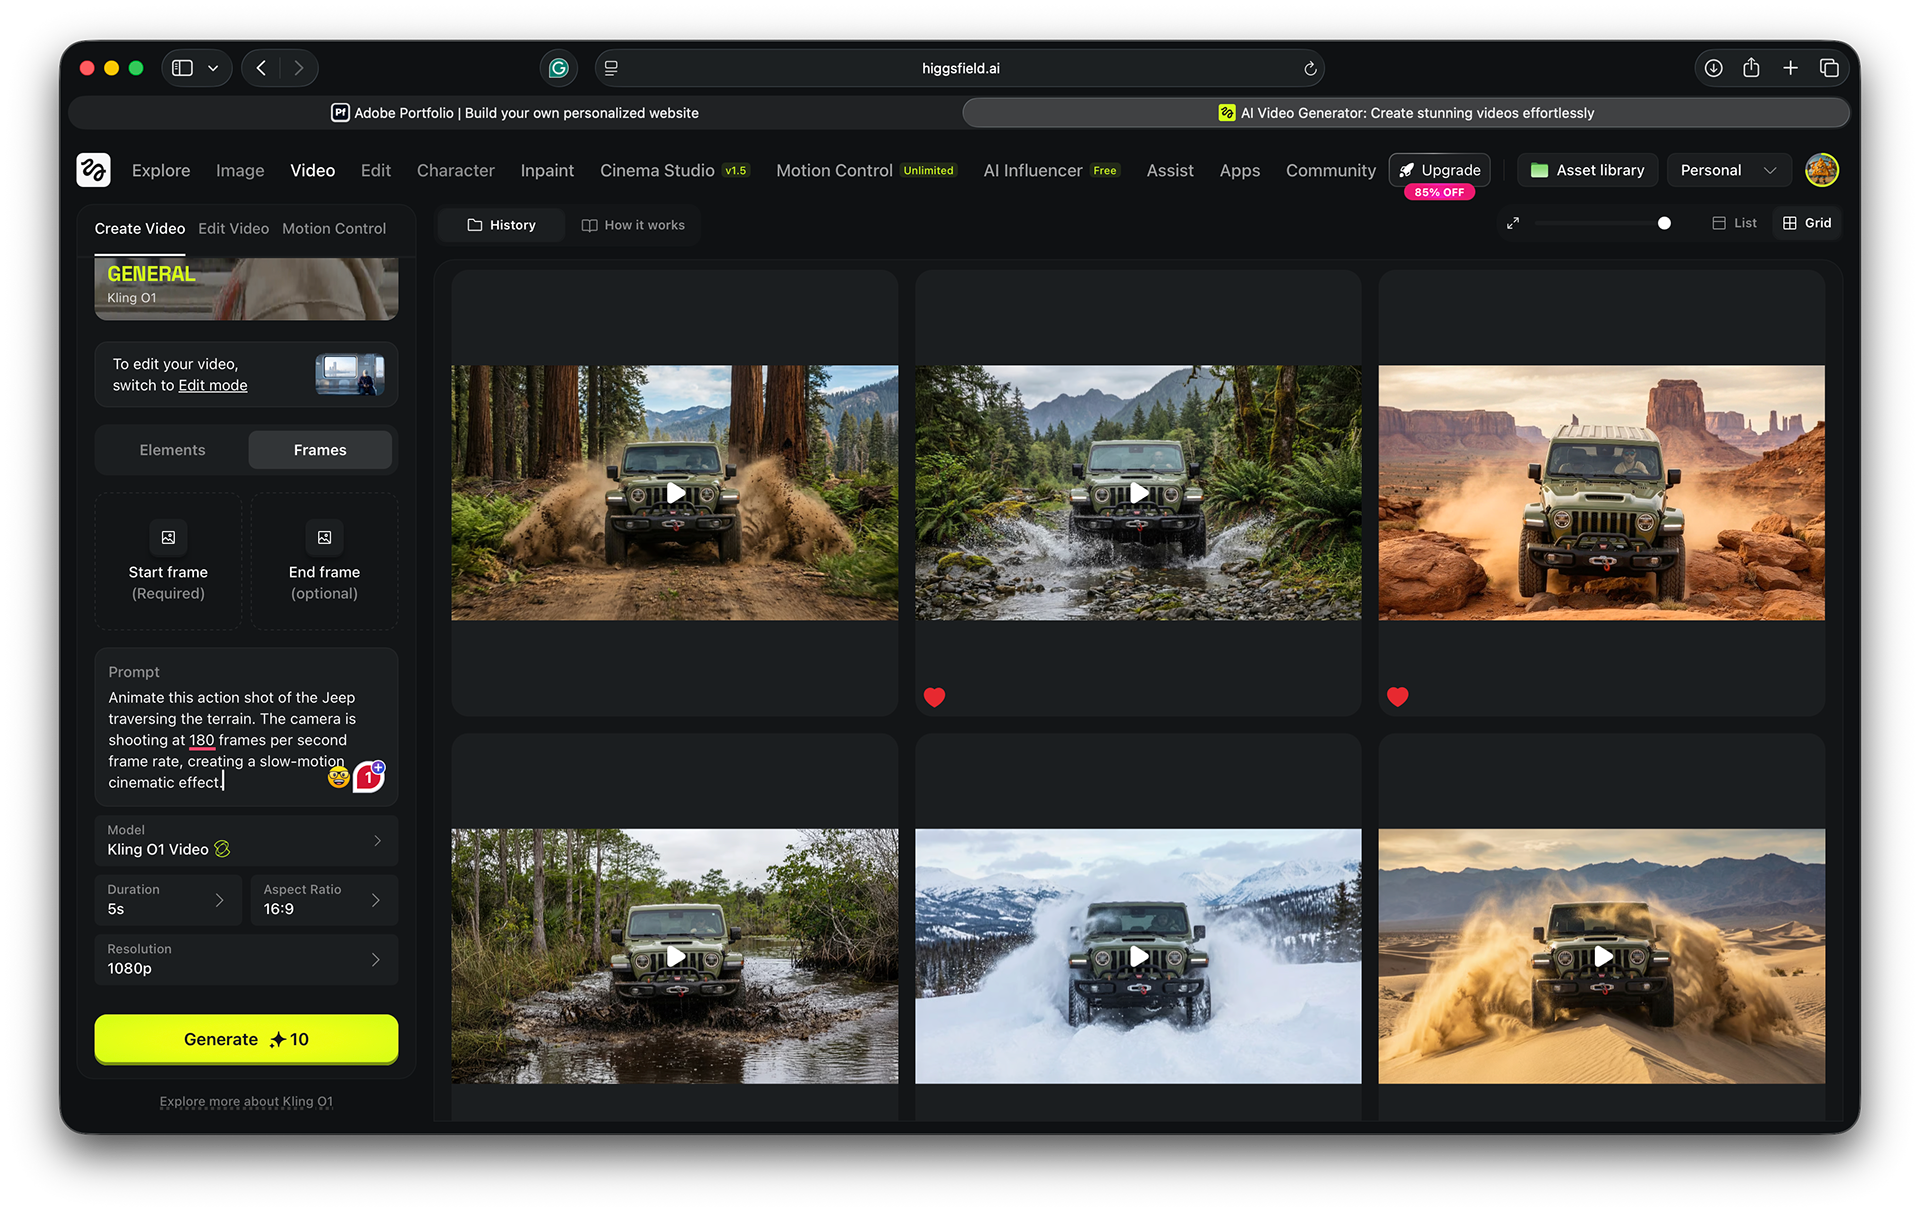This screenshot has height=1213, width=1920.
Task: Open the Cinema Studio menu item
Action: click(657, 170)
